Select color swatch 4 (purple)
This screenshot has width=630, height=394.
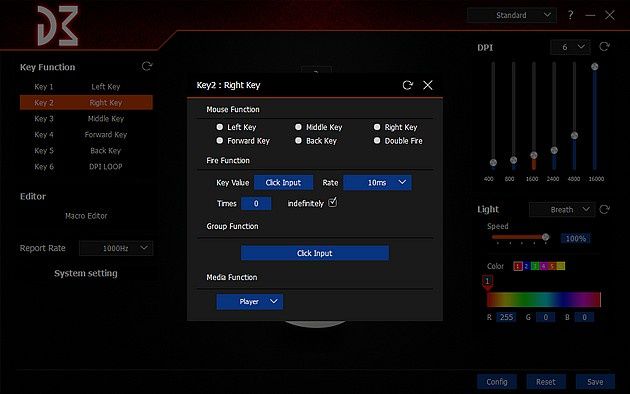coord(544,266)
